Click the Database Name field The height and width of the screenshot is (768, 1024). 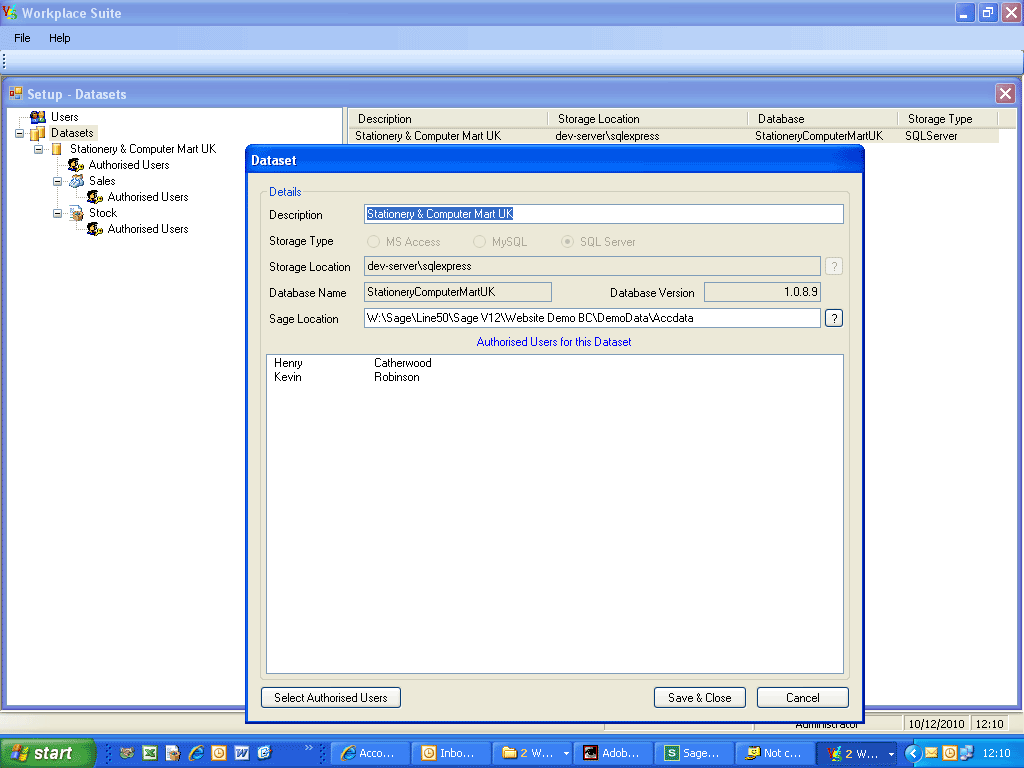(x=458, y=292)
